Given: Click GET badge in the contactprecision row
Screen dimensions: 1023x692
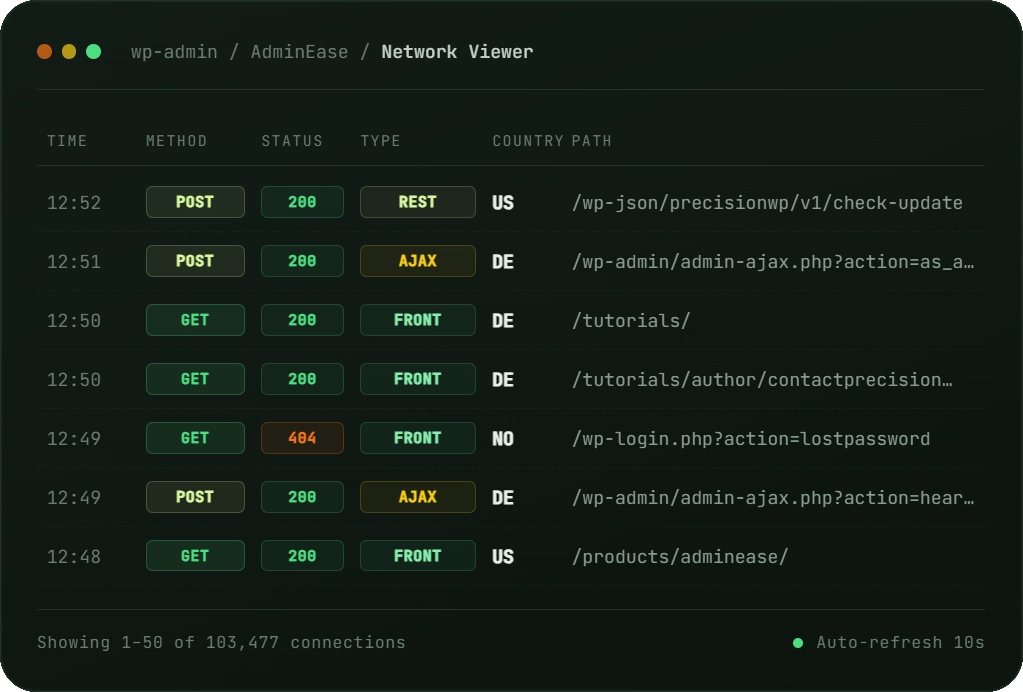Looking at the screenshot, I should coord(195,379).
